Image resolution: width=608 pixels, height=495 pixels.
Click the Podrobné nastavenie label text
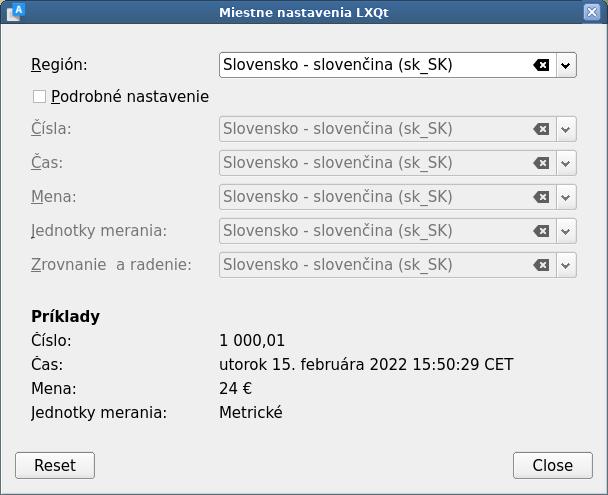(x=130, y=97)
